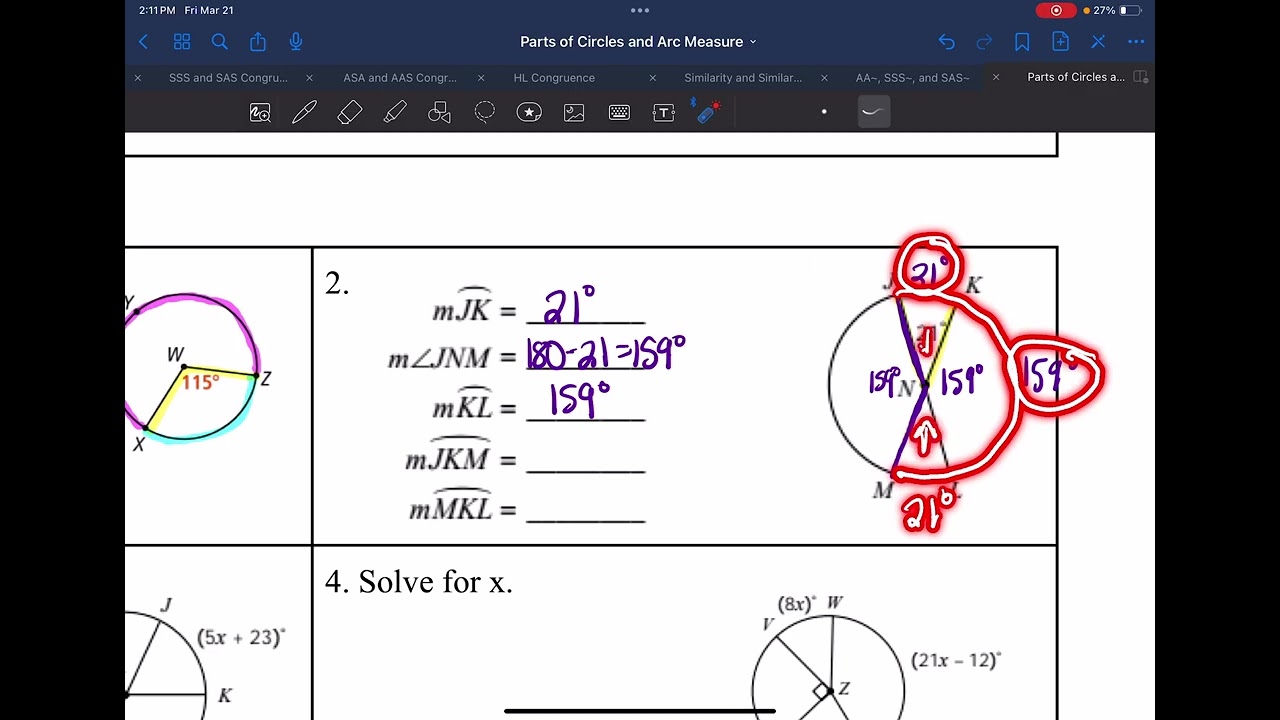The height and width of the screenshot is (720, 1280).
Task: Open the more options ellipsis menu
Action: coord(1136,42)
